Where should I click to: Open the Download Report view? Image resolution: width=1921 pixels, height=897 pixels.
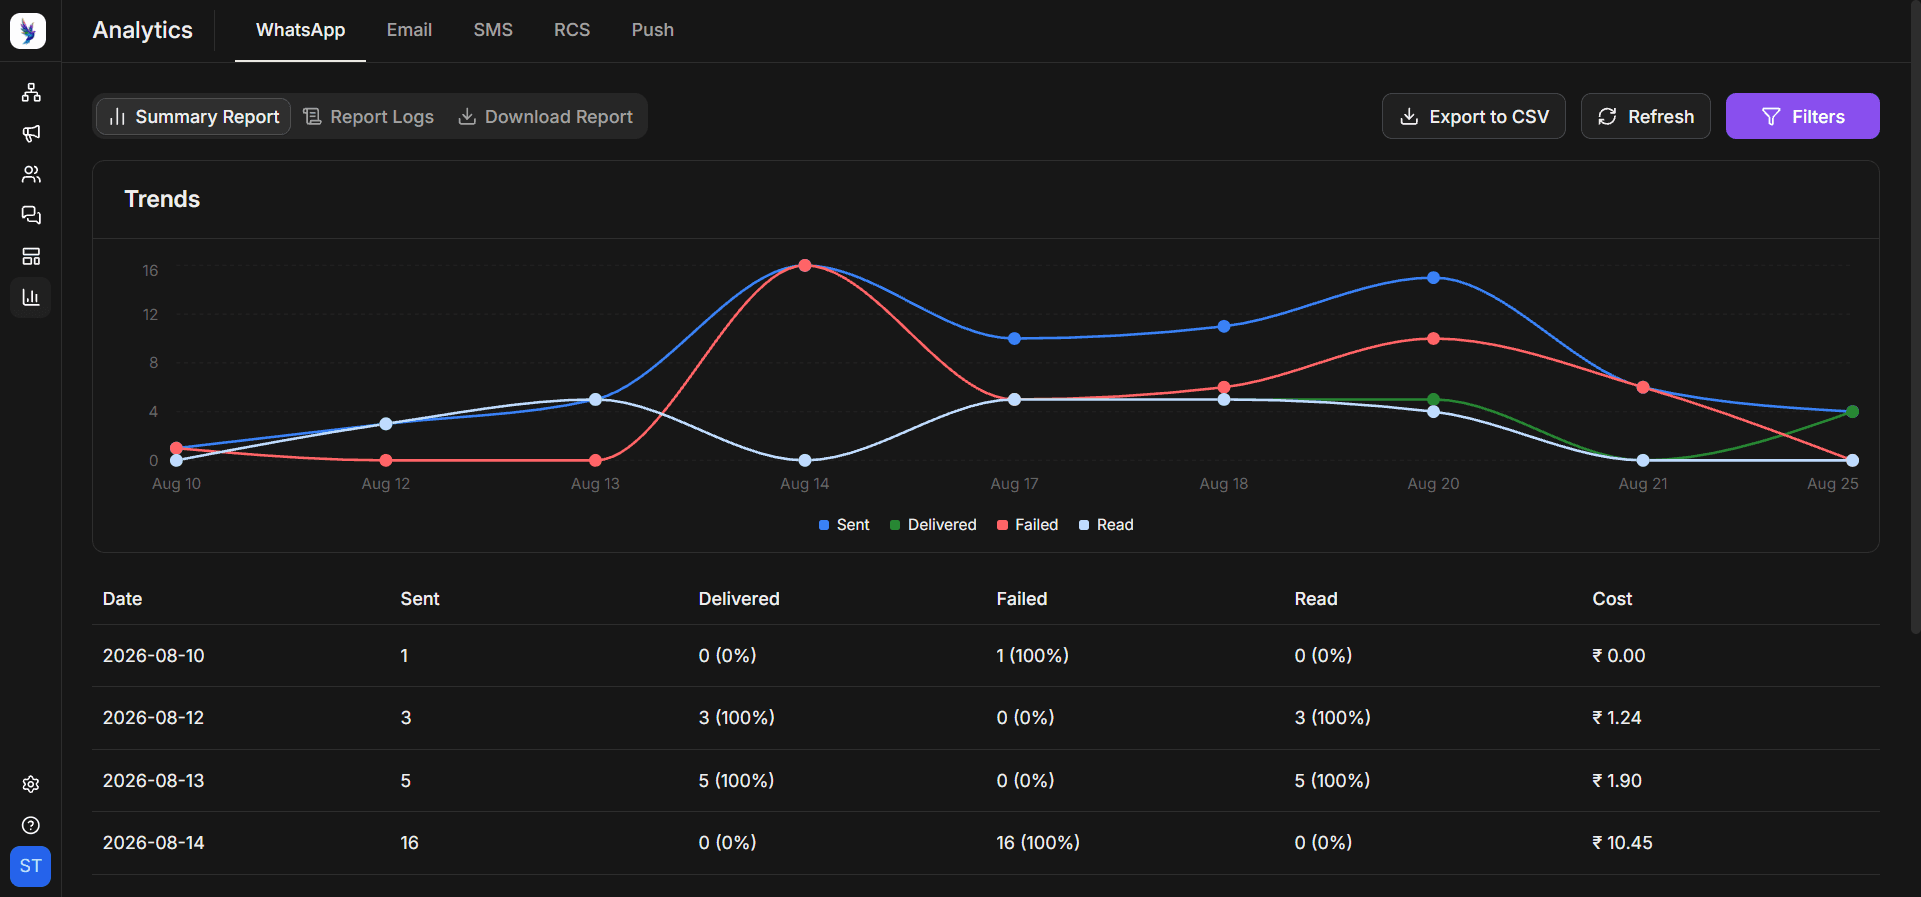545,117
